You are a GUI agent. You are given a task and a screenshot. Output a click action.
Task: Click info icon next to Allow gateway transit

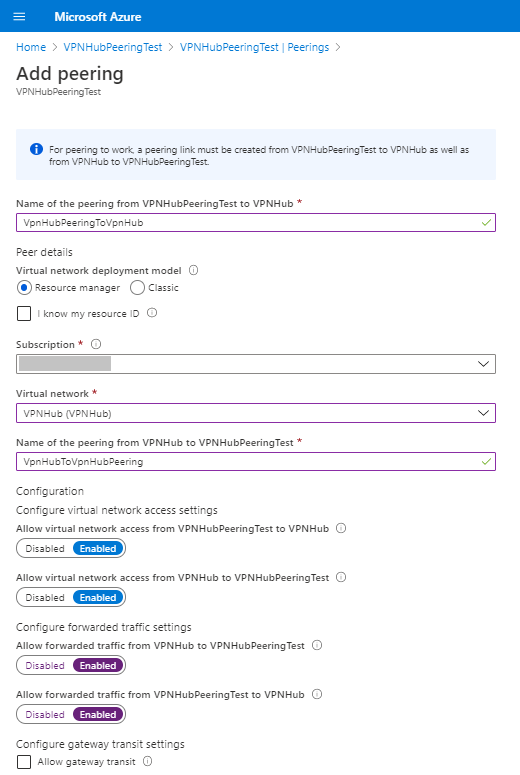point(147,761)
